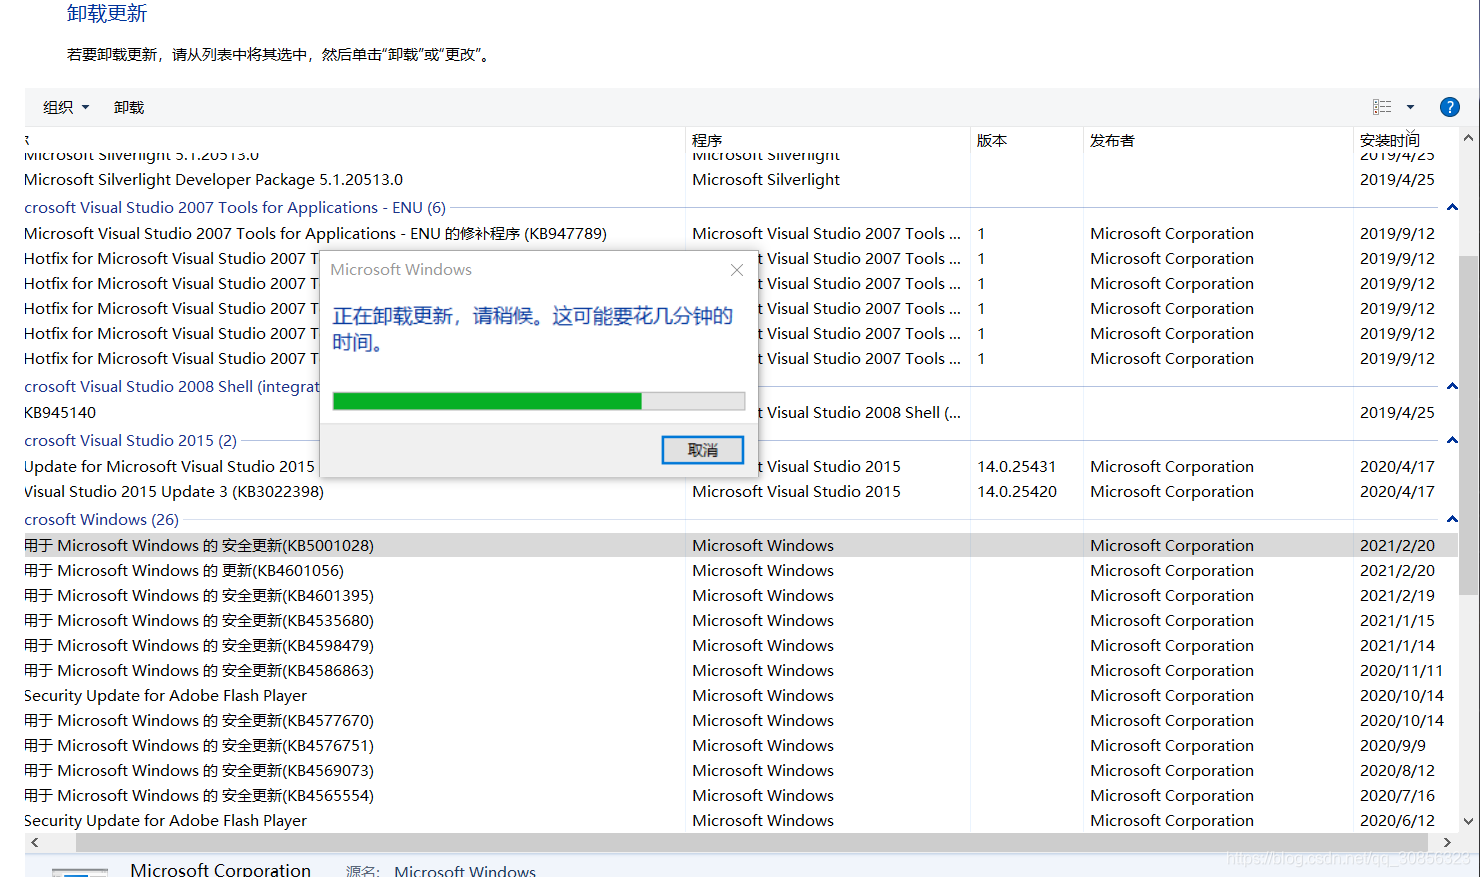Click the 卸载 uninstall toolbar button
This screenshot has width=1480, height=877.
[x=129, y=107]
